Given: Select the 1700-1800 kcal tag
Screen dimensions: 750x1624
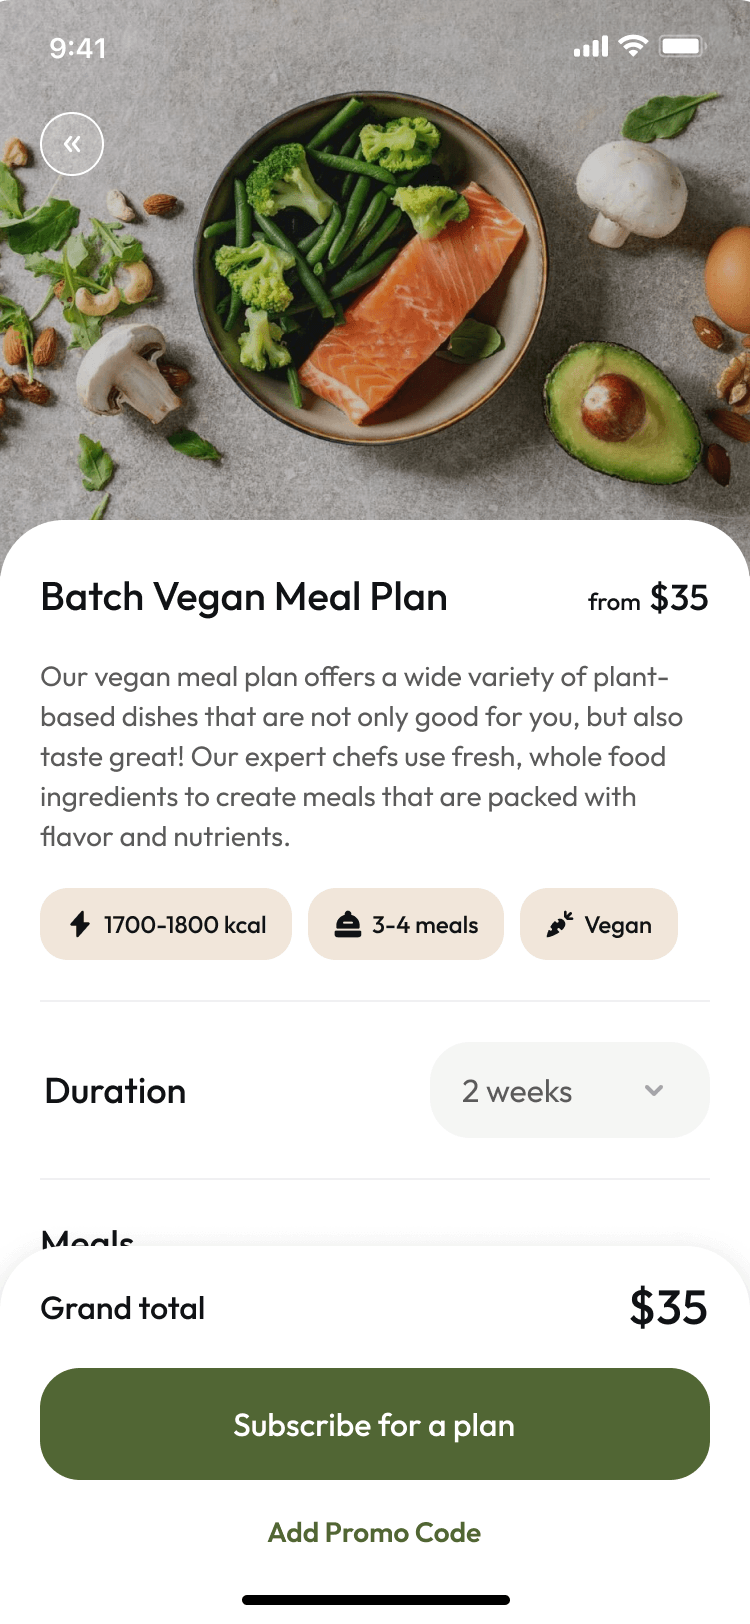Looking at the screenshot, I should [166, 924].
